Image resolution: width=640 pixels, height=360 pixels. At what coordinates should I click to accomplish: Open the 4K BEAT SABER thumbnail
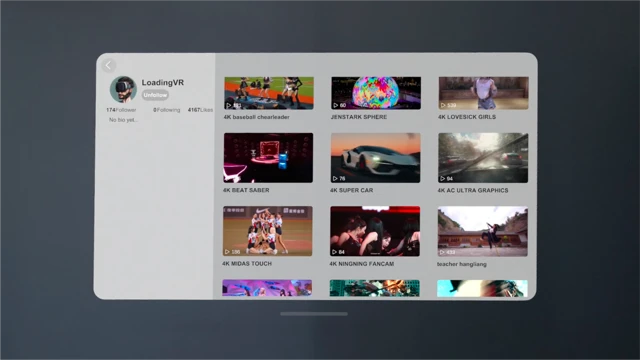tap(268, 158)
